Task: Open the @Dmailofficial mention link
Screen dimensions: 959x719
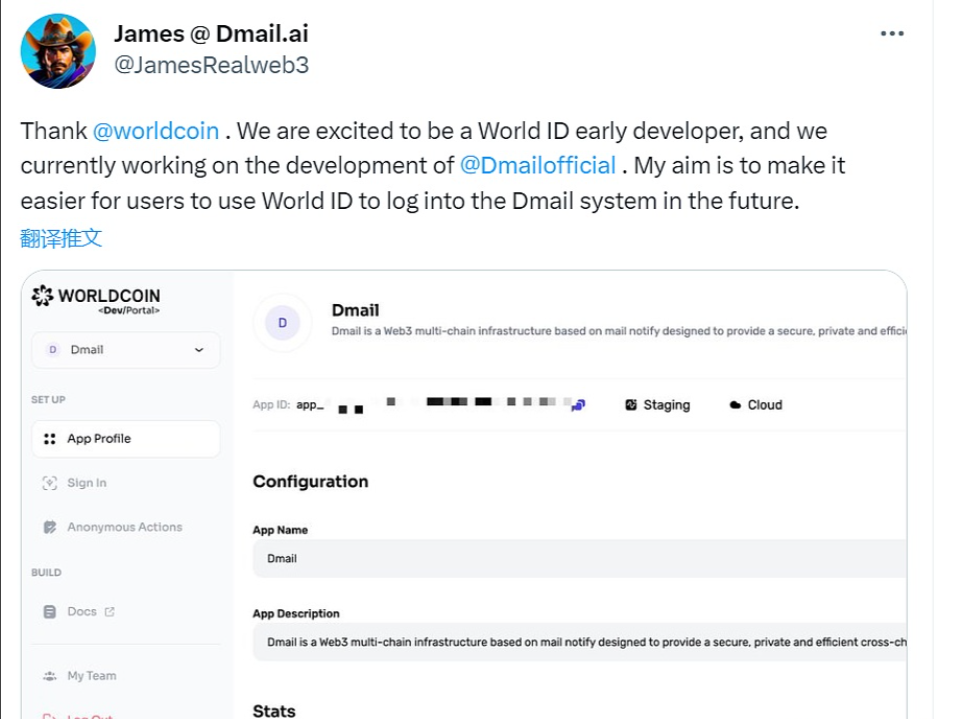Action: point(537,165)
